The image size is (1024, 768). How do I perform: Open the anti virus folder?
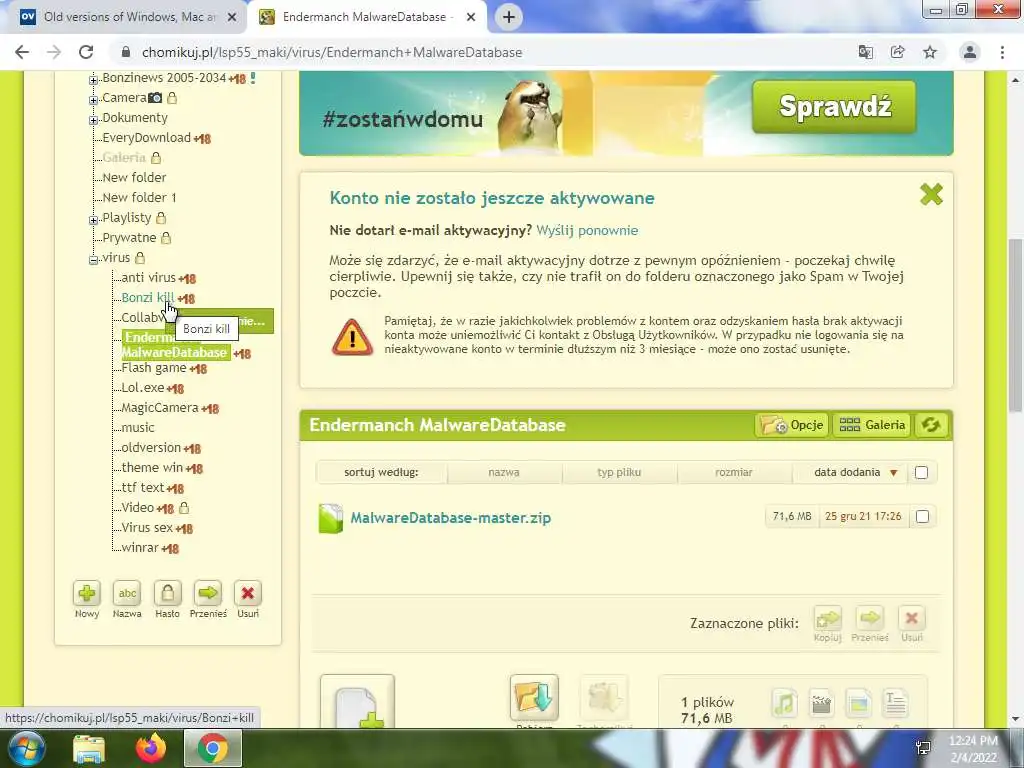coord(148,278)
